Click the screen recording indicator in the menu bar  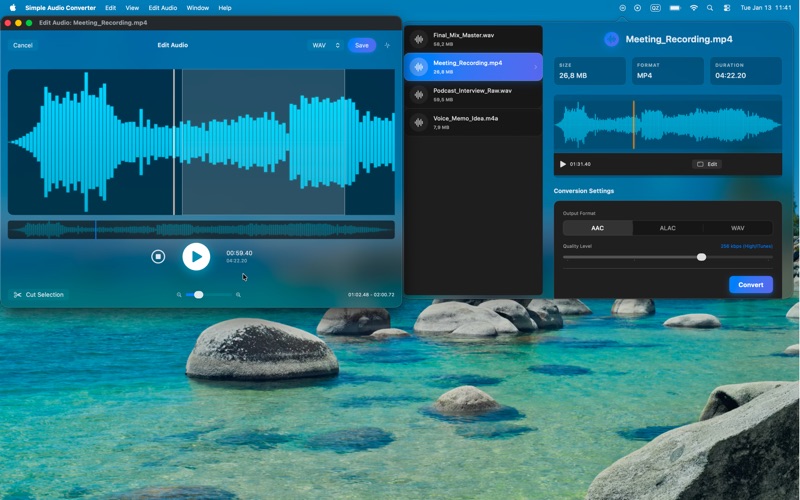click(637, 8)
